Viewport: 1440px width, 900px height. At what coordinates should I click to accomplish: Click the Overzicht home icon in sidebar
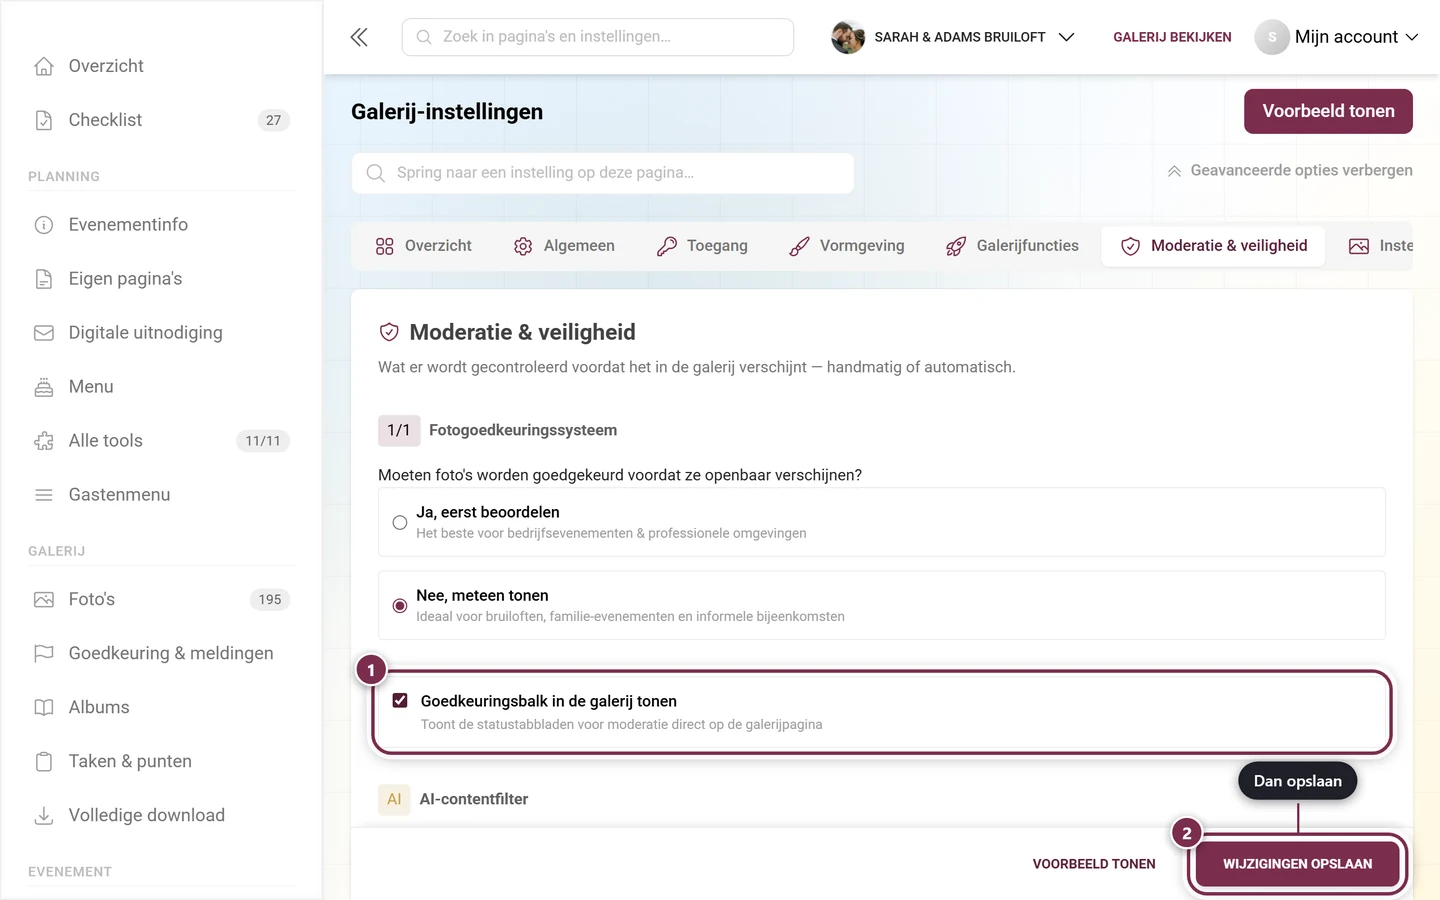[x=44, y=66]
